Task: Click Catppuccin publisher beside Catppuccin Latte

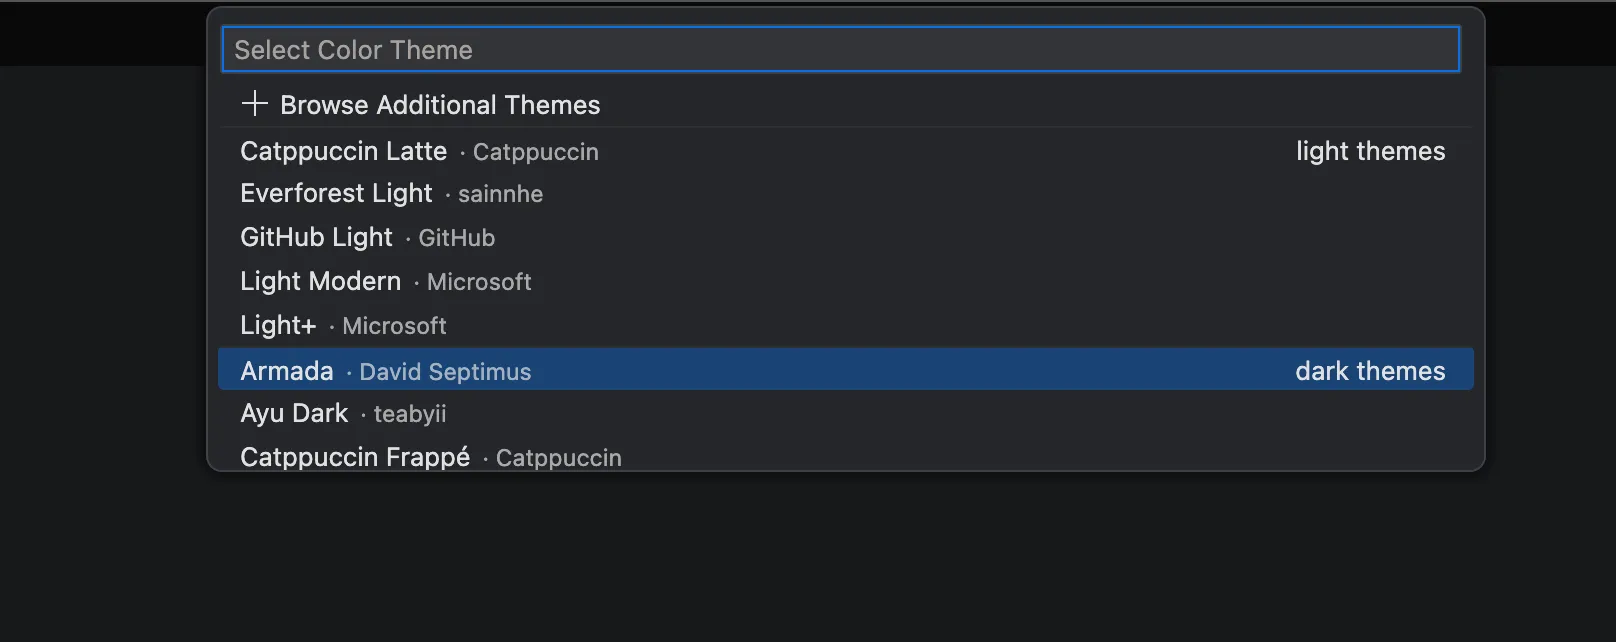Action: (x=536, y=152)
